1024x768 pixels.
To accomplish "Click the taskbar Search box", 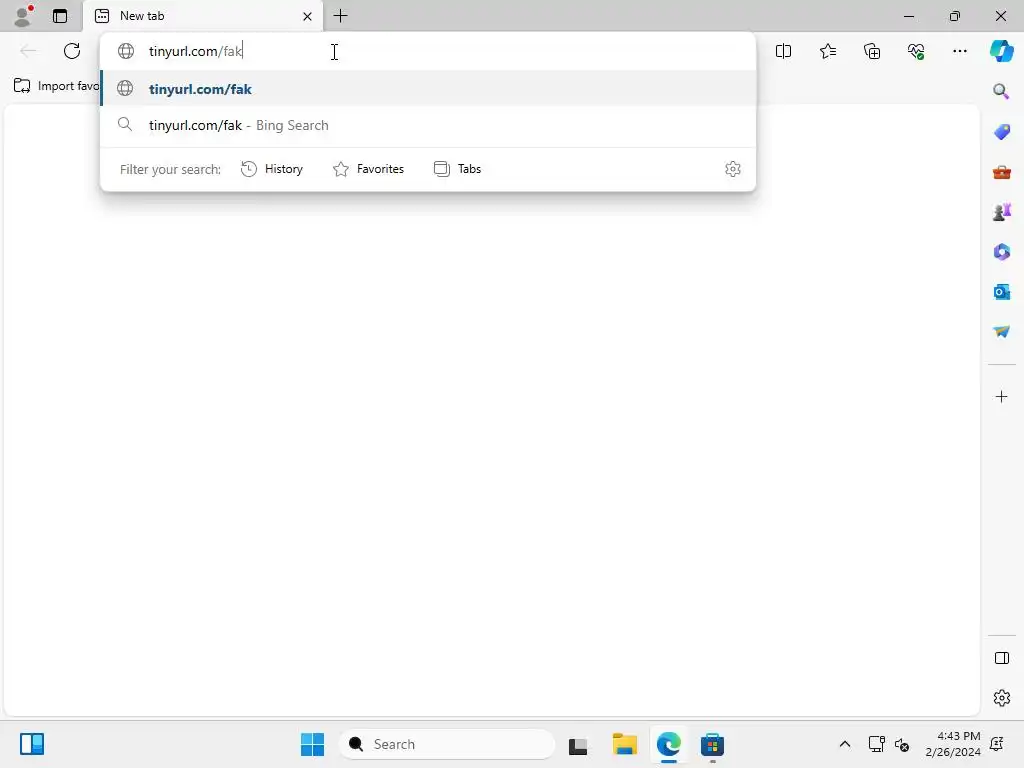I will 447,744.
